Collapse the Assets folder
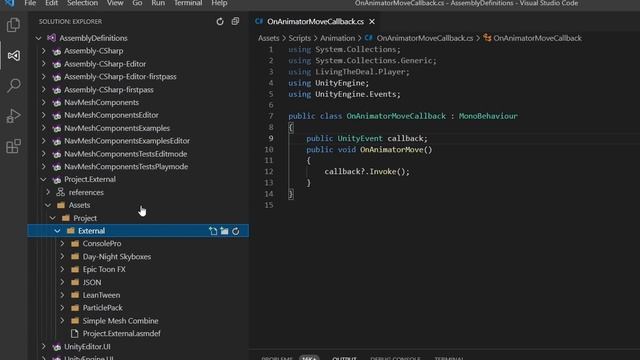This screenshot has width=640, height=360. click(48, 205)
